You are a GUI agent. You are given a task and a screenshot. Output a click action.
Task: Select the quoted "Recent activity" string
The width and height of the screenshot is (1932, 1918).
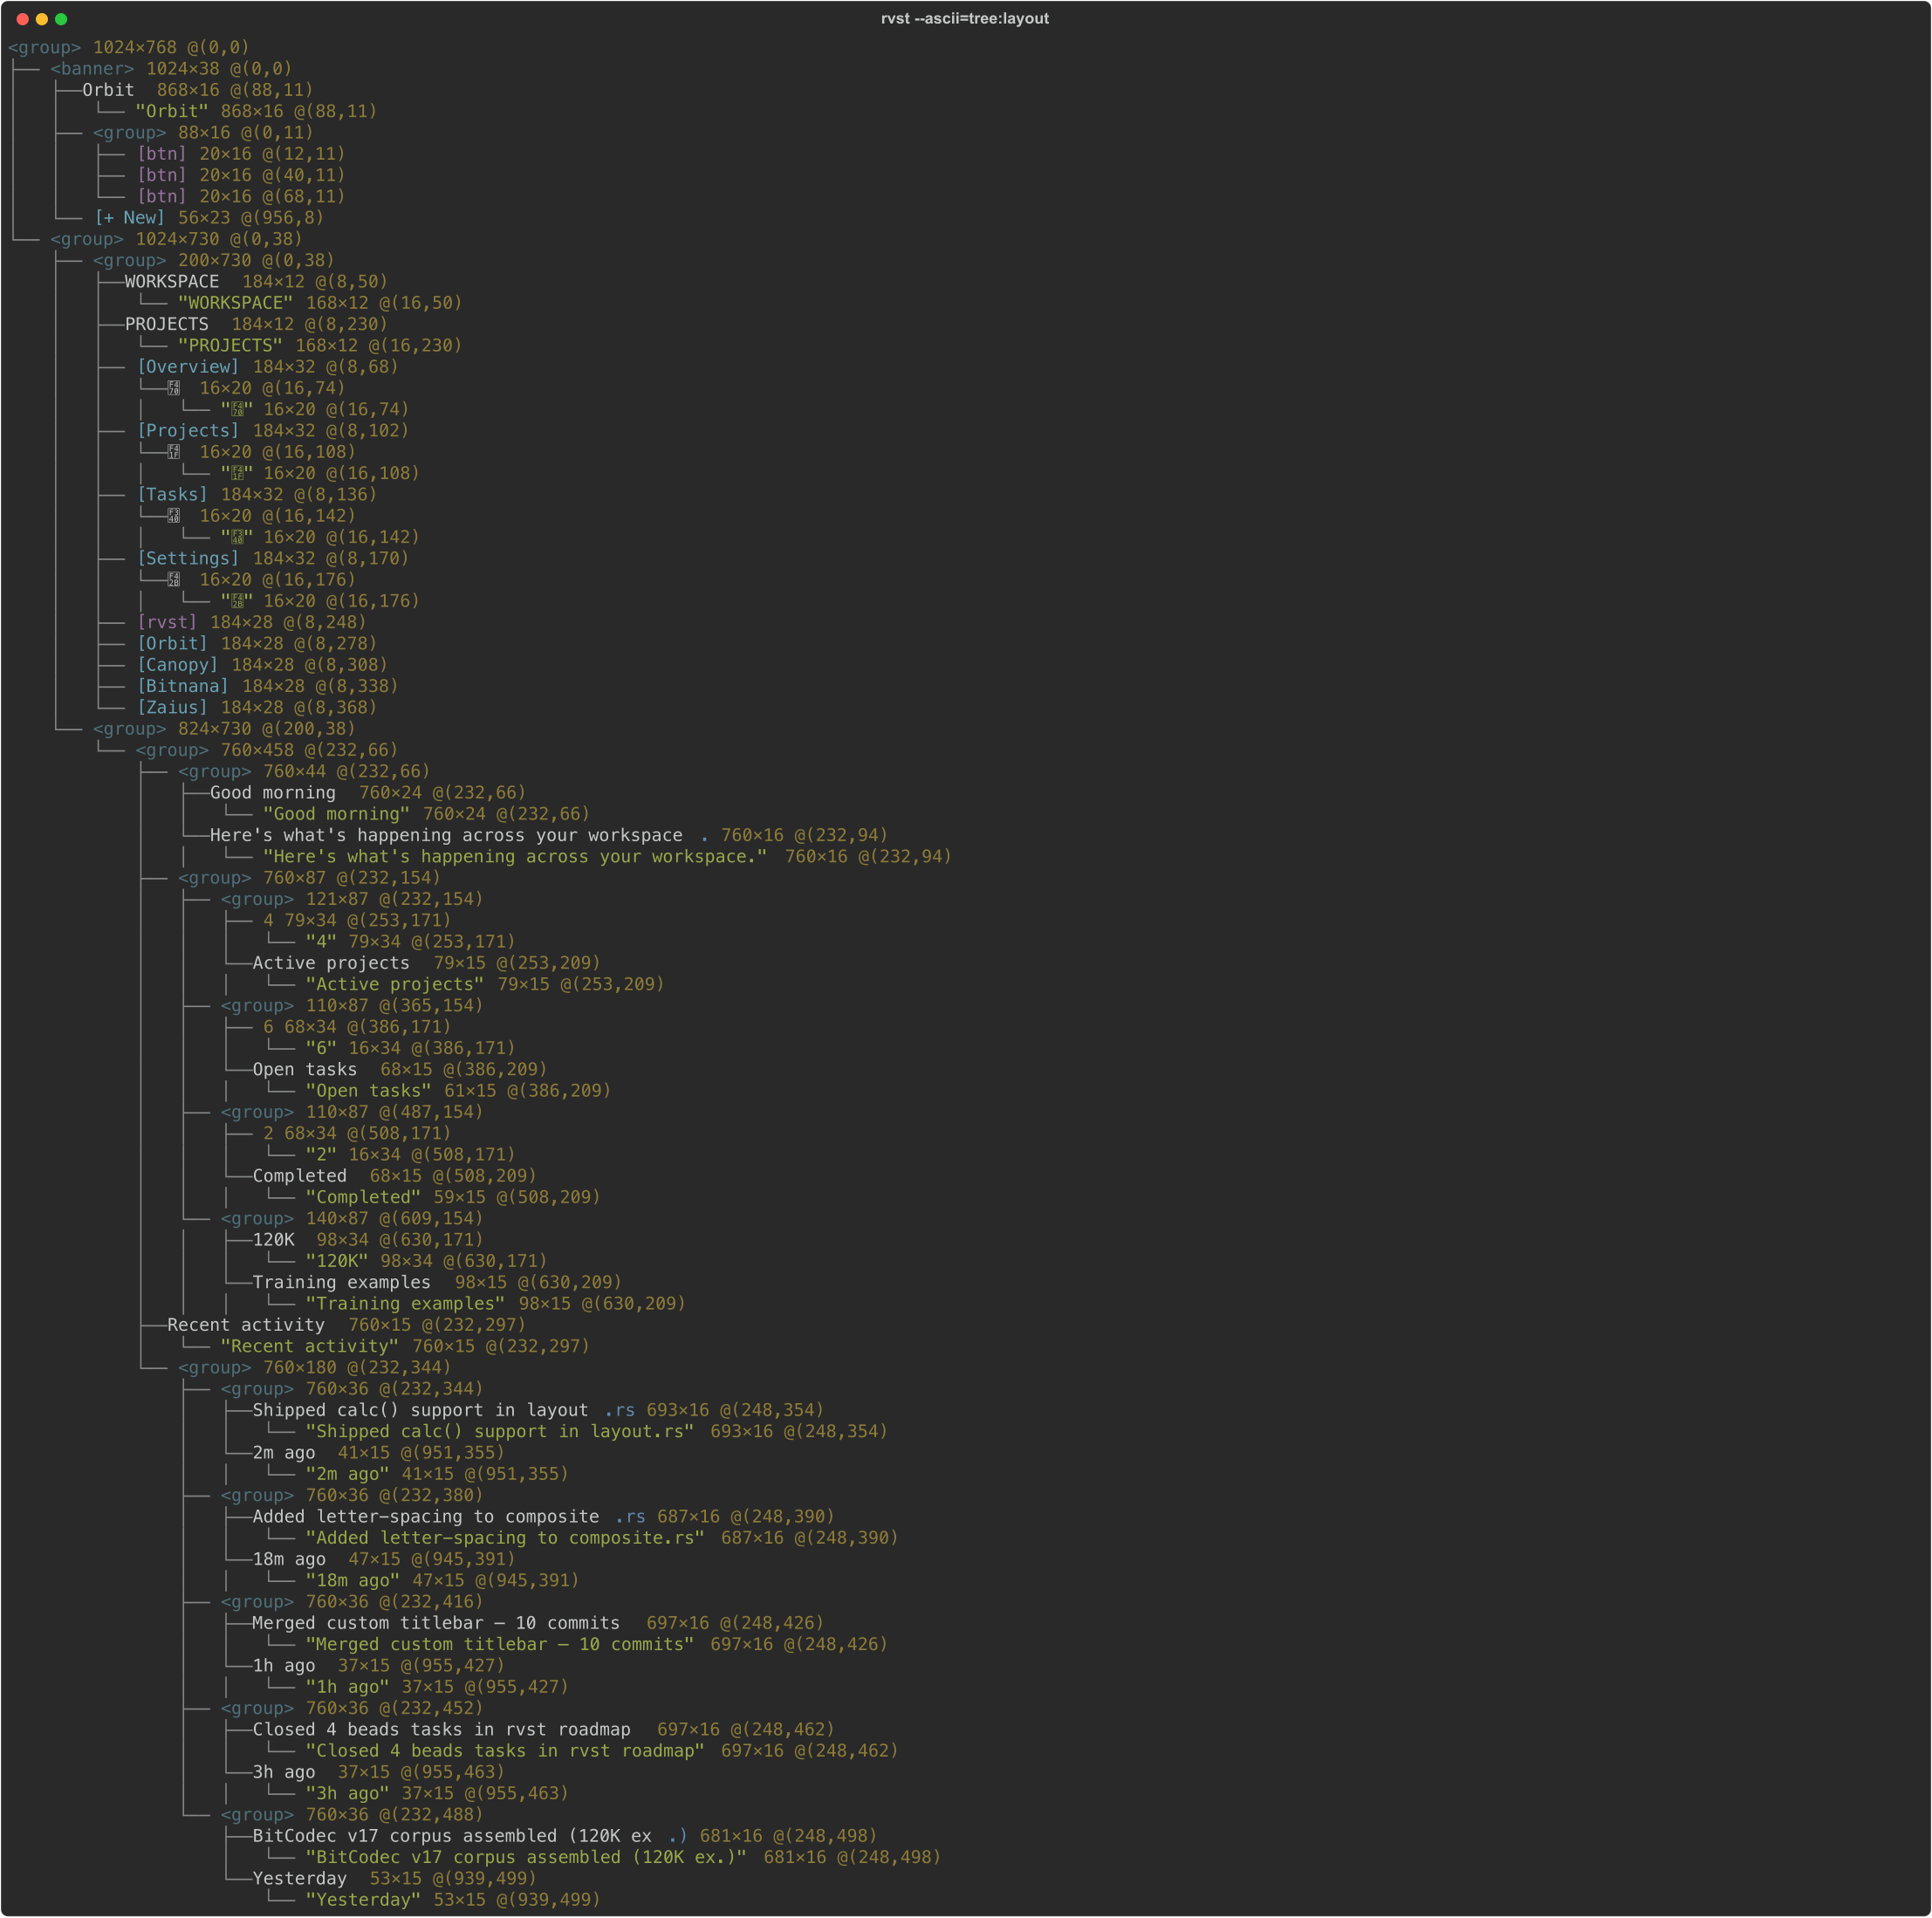click(x=310, y=1347)
